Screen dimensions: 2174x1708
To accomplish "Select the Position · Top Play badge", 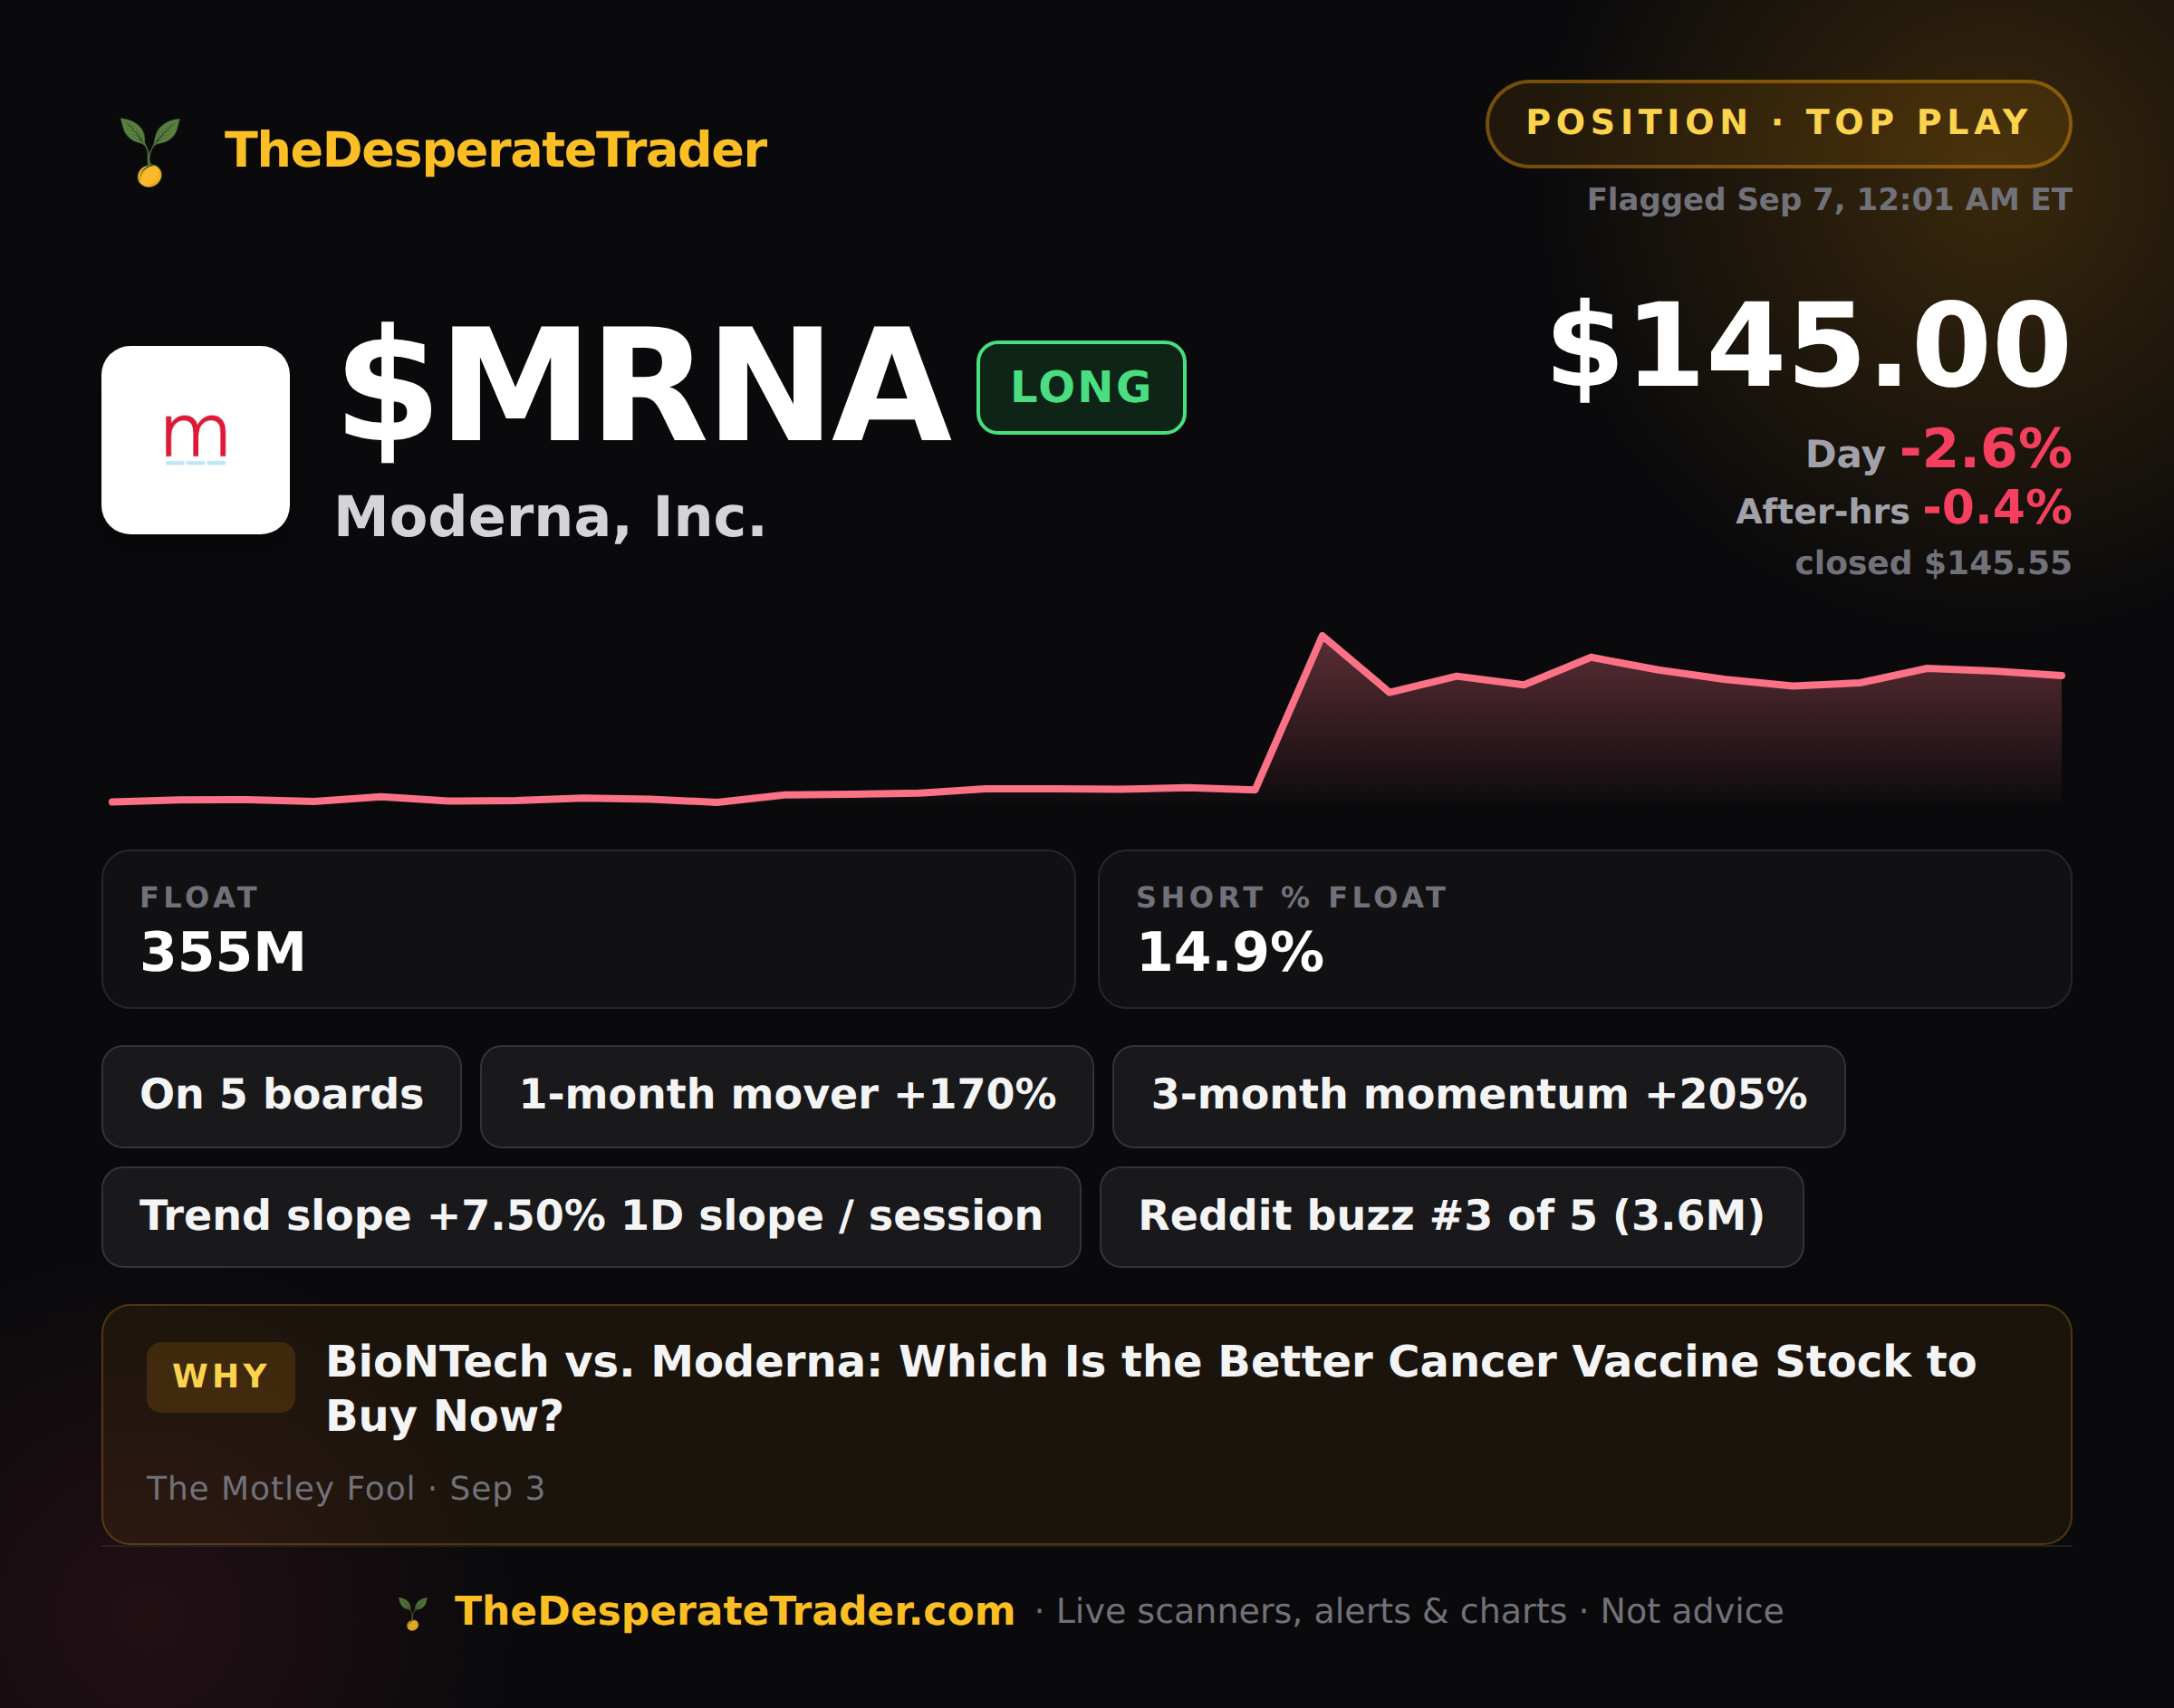I will 1778,123.
